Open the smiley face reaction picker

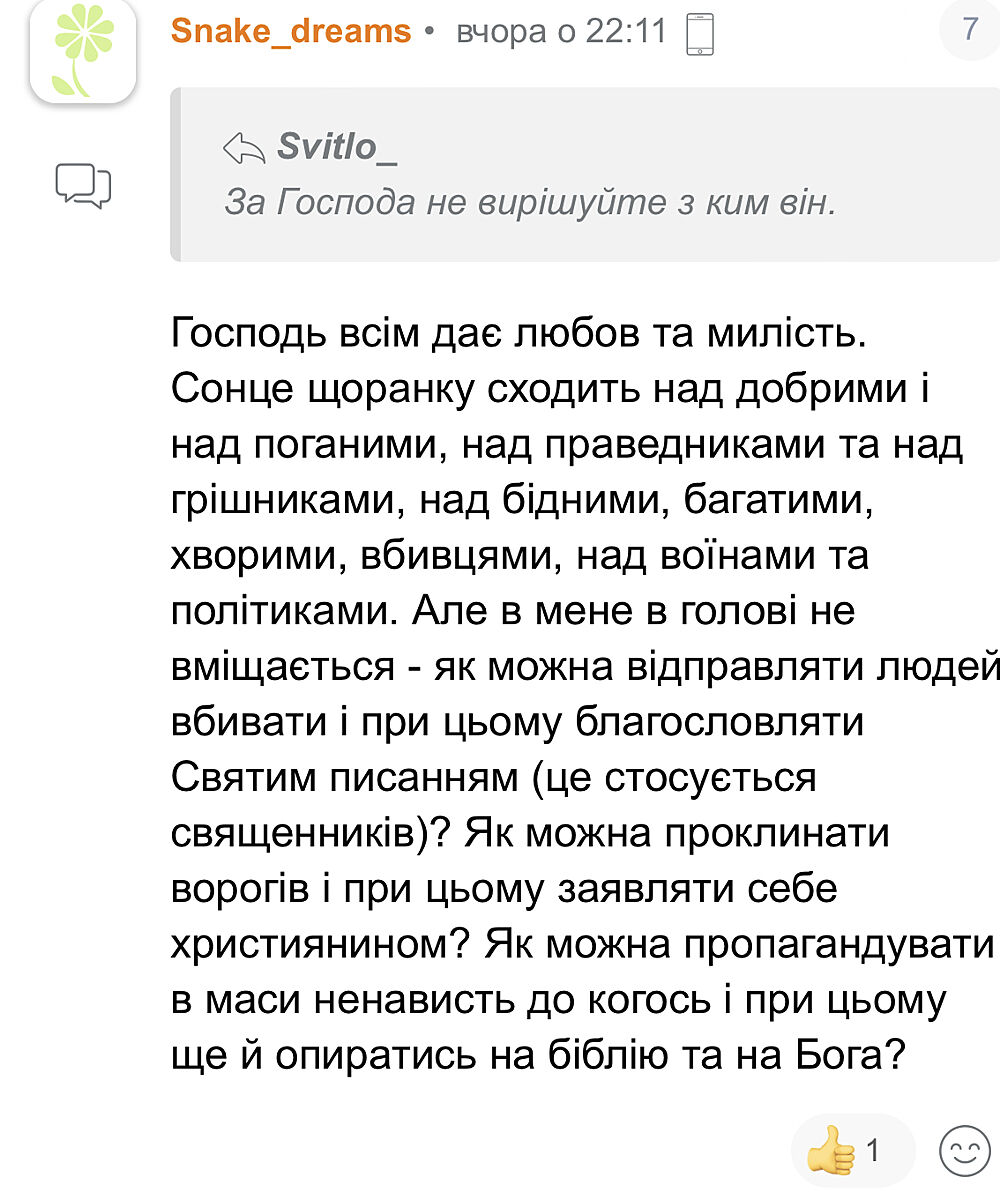point(965,1151)
